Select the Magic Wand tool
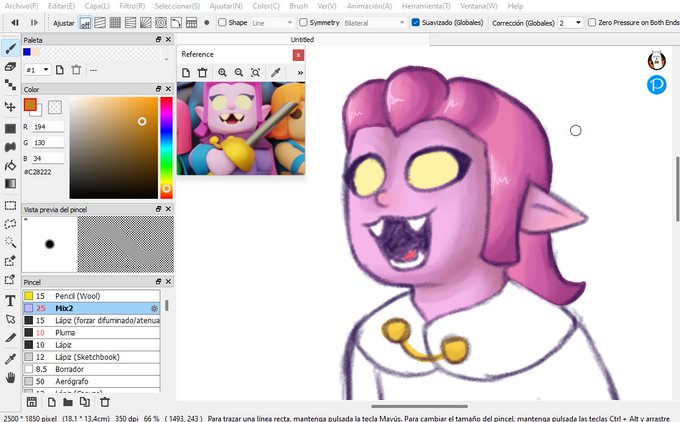This screenshot has height=422, width=680. pyautogui.click(x=10, y=242)
